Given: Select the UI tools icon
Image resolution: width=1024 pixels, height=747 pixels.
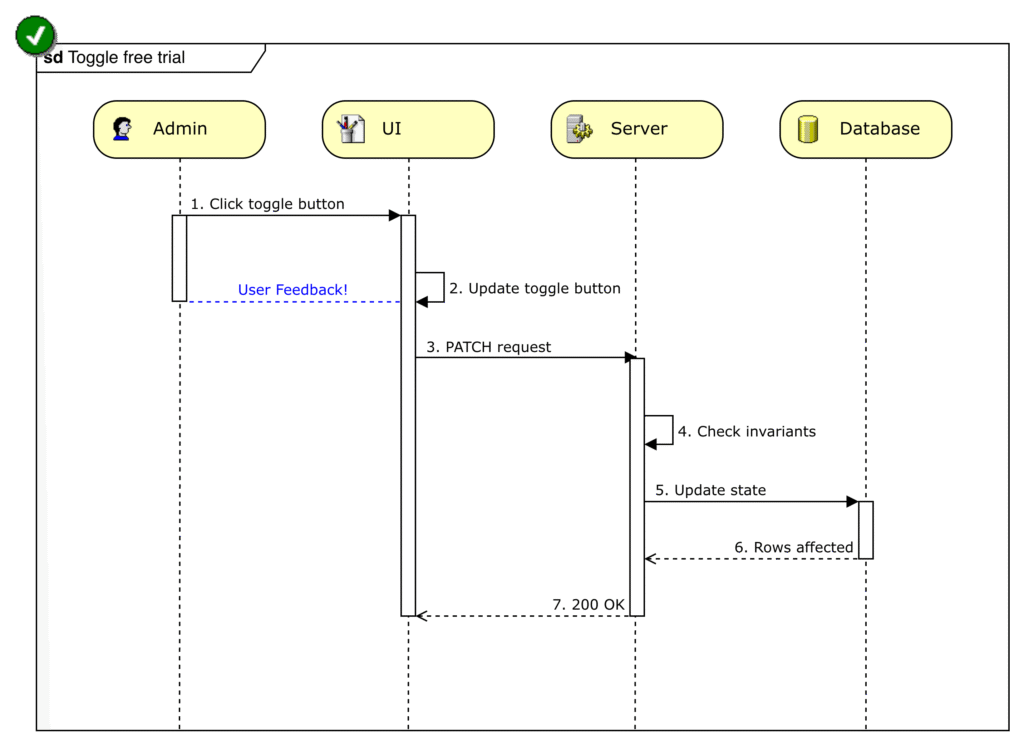Looking at the screenshot, I should click(x=351, y=129).
